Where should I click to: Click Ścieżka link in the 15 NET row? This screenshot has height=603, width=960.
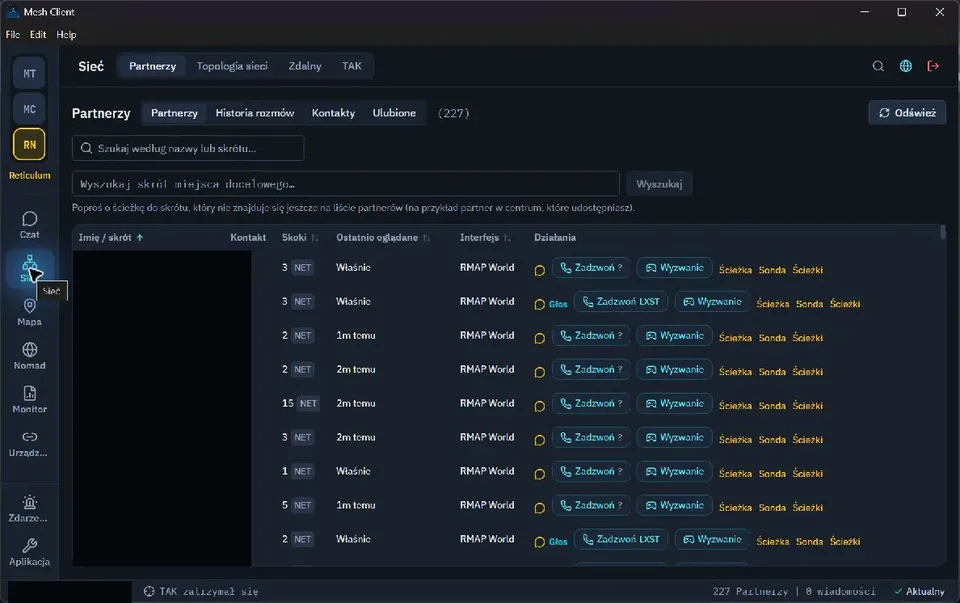pyautogui.click(x=735, y=406)
